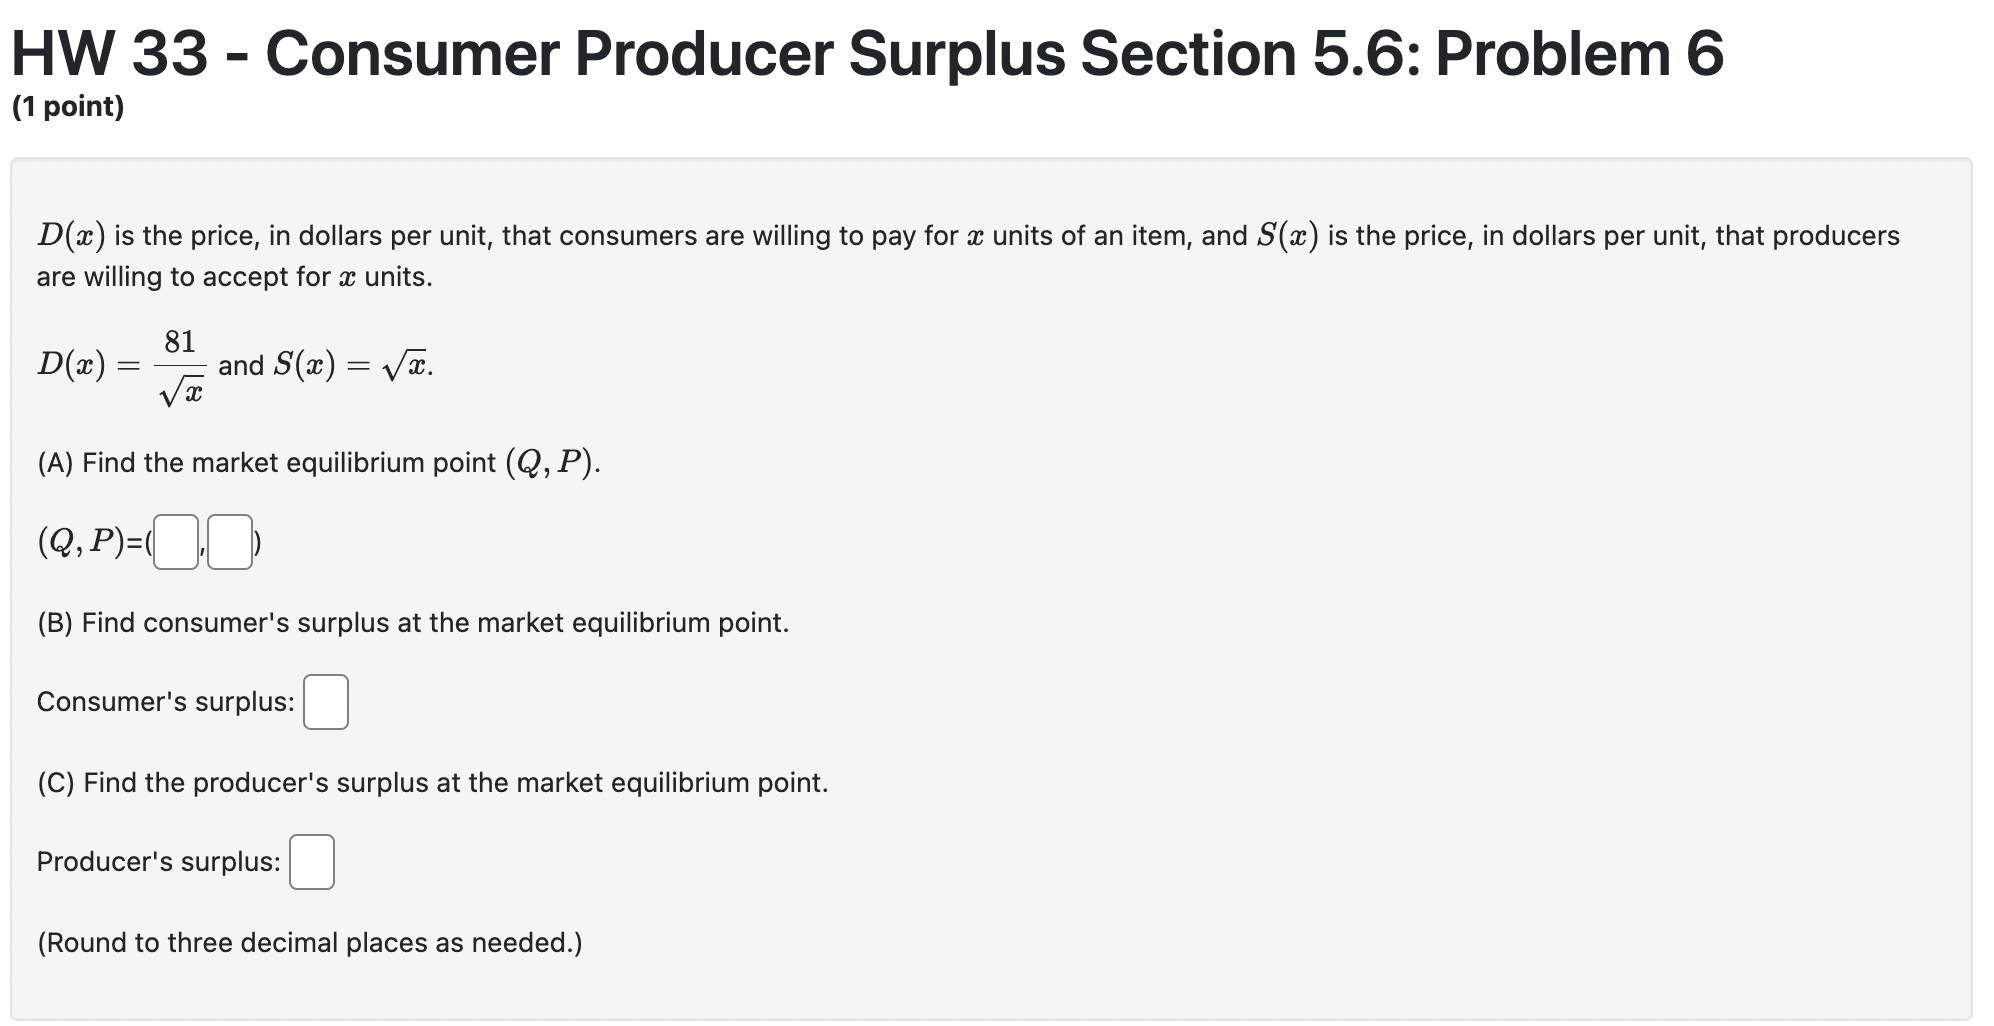Select the Producer's surplus answer field
The height and width of the screenshot is (1026, 1994).
(x=311, y=861)
